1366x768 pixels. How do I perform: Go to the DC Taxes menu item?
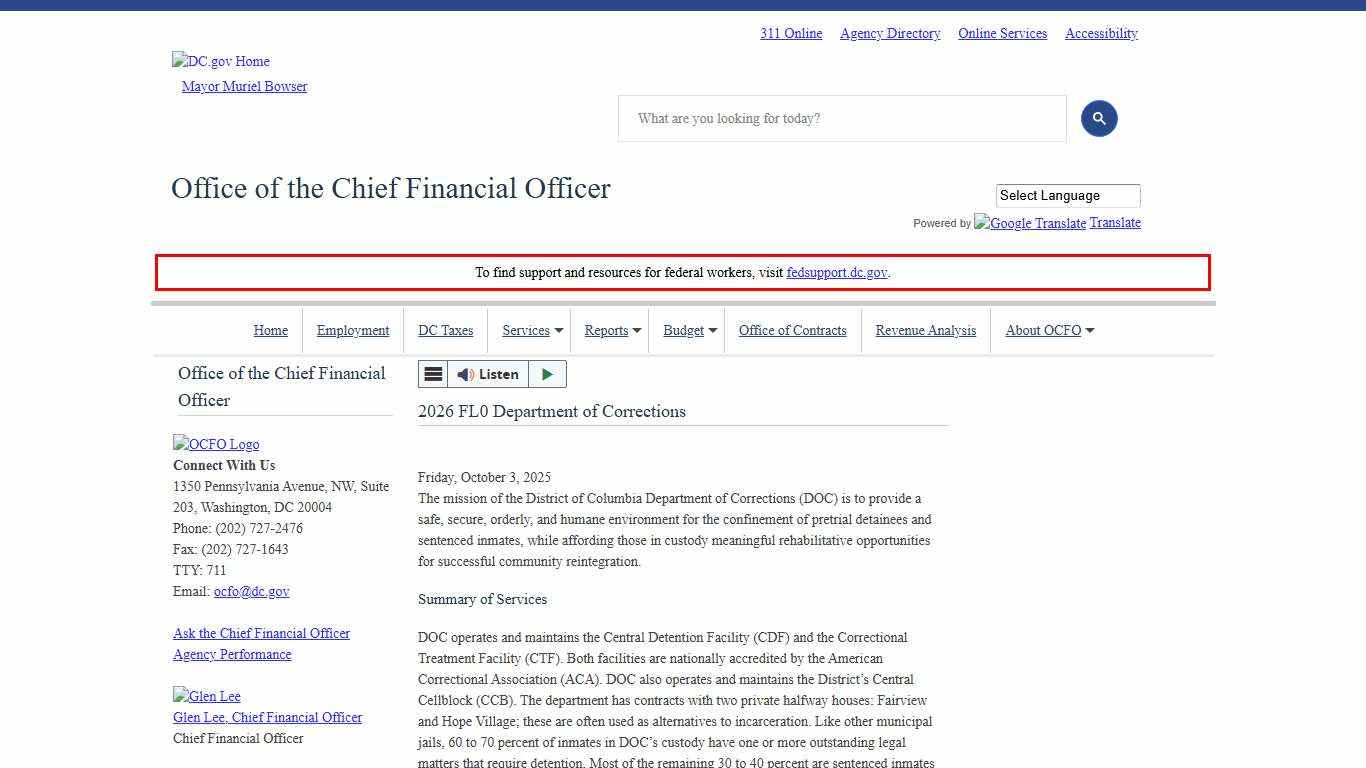[446, 331]
